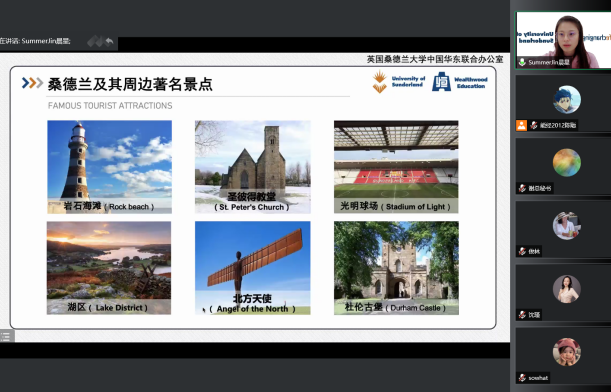This screenshot has height=392, width=611.
Task: Click muted mic icon next to 谢总秘书
Action: [522, 189]
